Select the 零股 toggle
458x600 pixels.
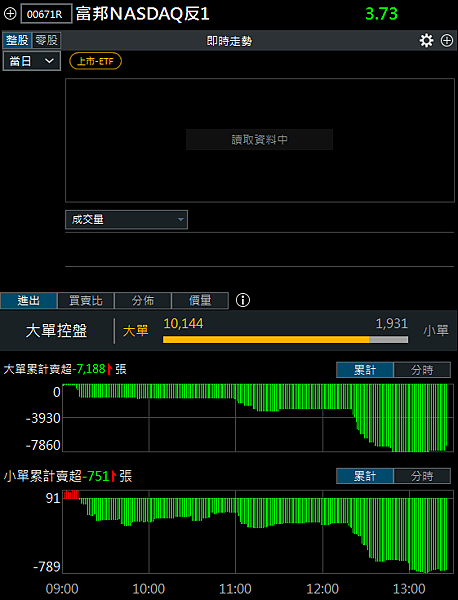(46, 41)
